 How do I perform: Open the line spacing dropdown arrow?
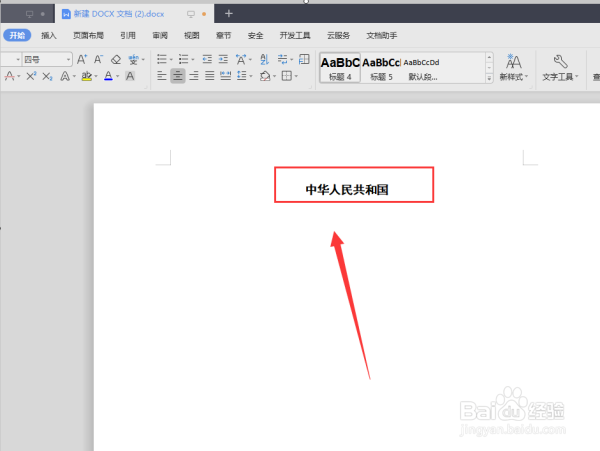[x=251, y=77]
